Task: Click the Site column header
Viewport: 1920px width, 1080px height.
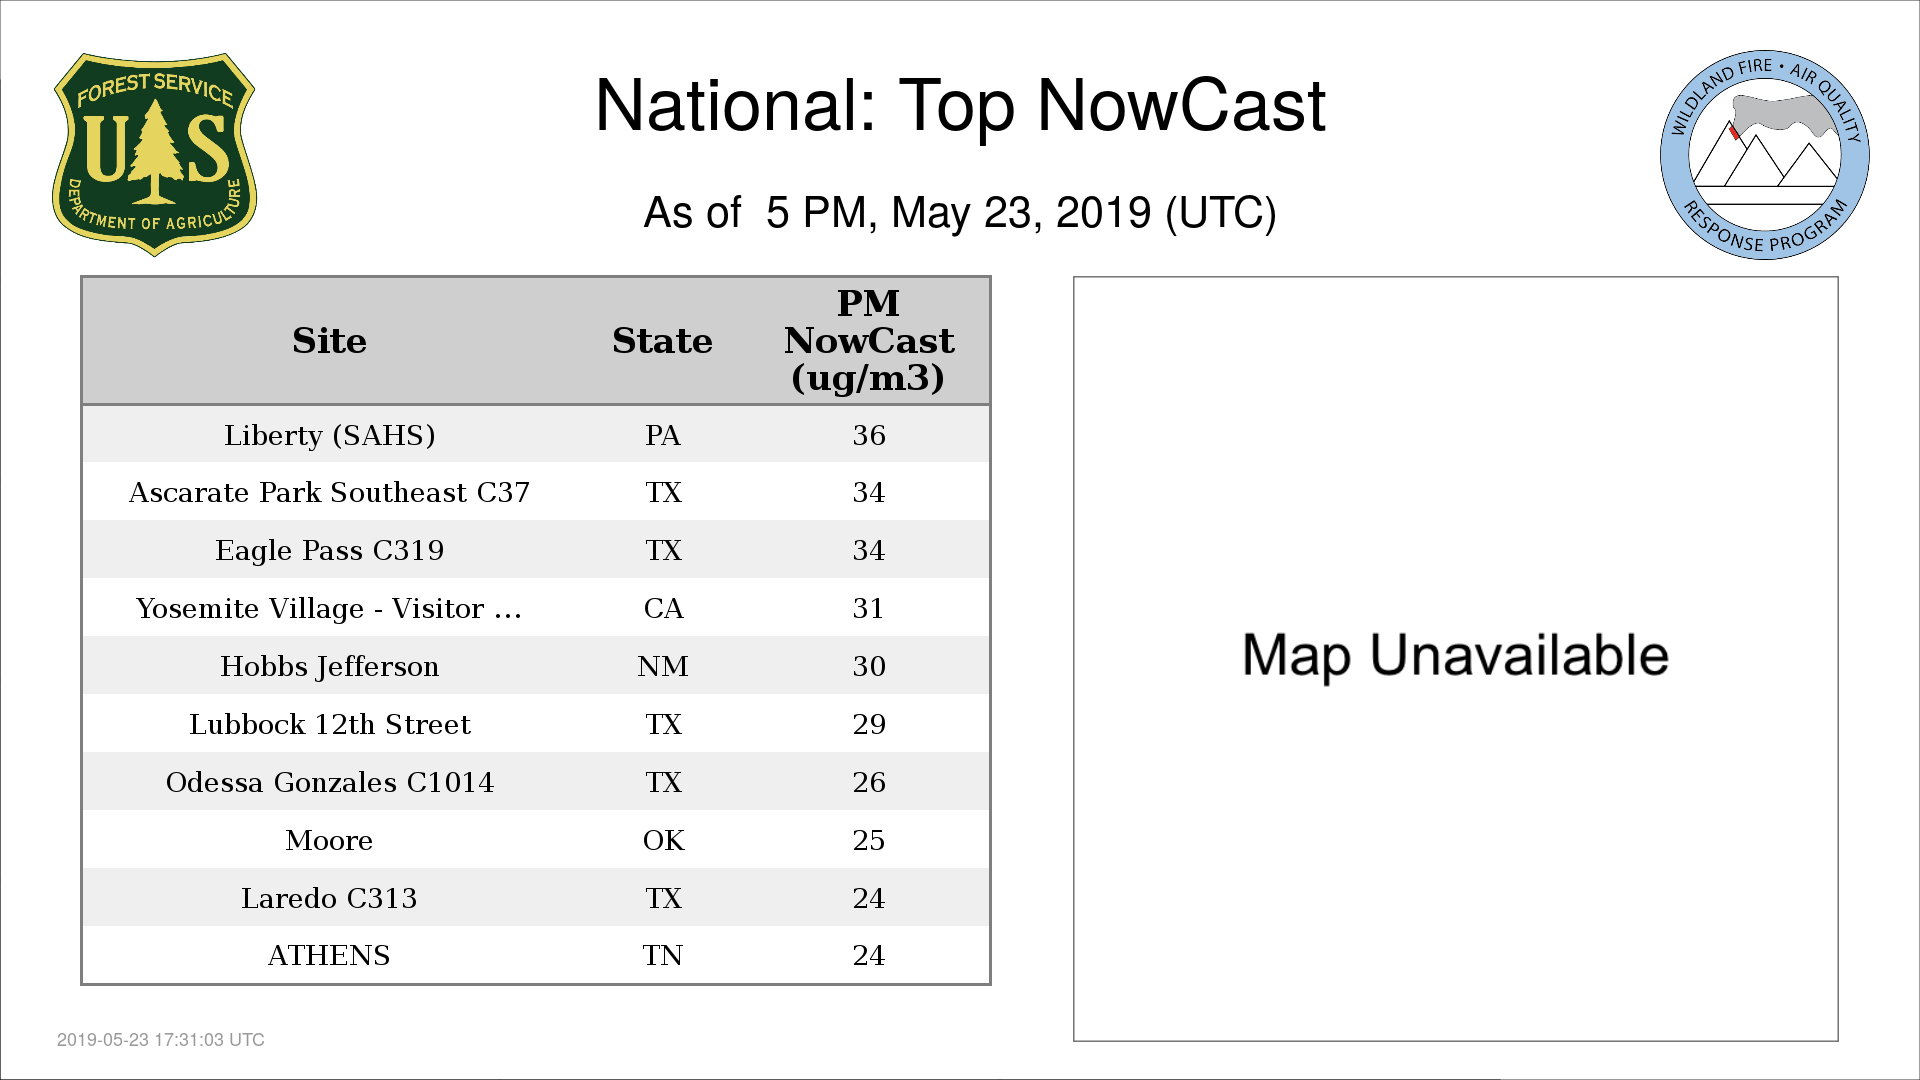Action: click(329, 341)
